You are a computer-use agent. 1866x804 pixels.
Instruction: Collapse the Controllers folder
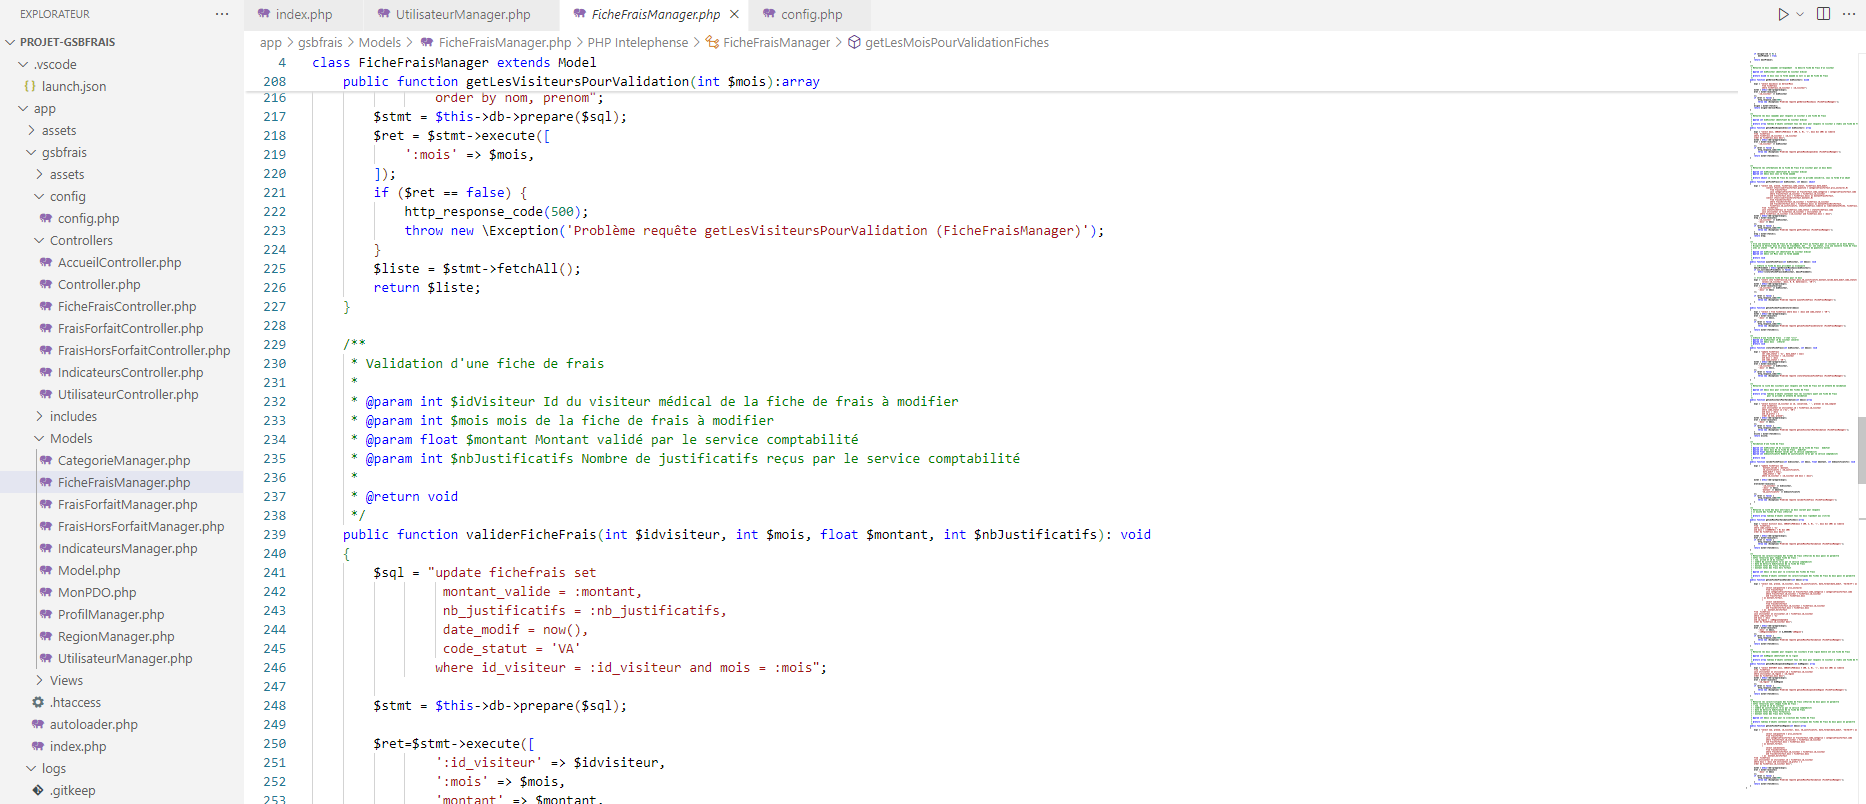80,240
